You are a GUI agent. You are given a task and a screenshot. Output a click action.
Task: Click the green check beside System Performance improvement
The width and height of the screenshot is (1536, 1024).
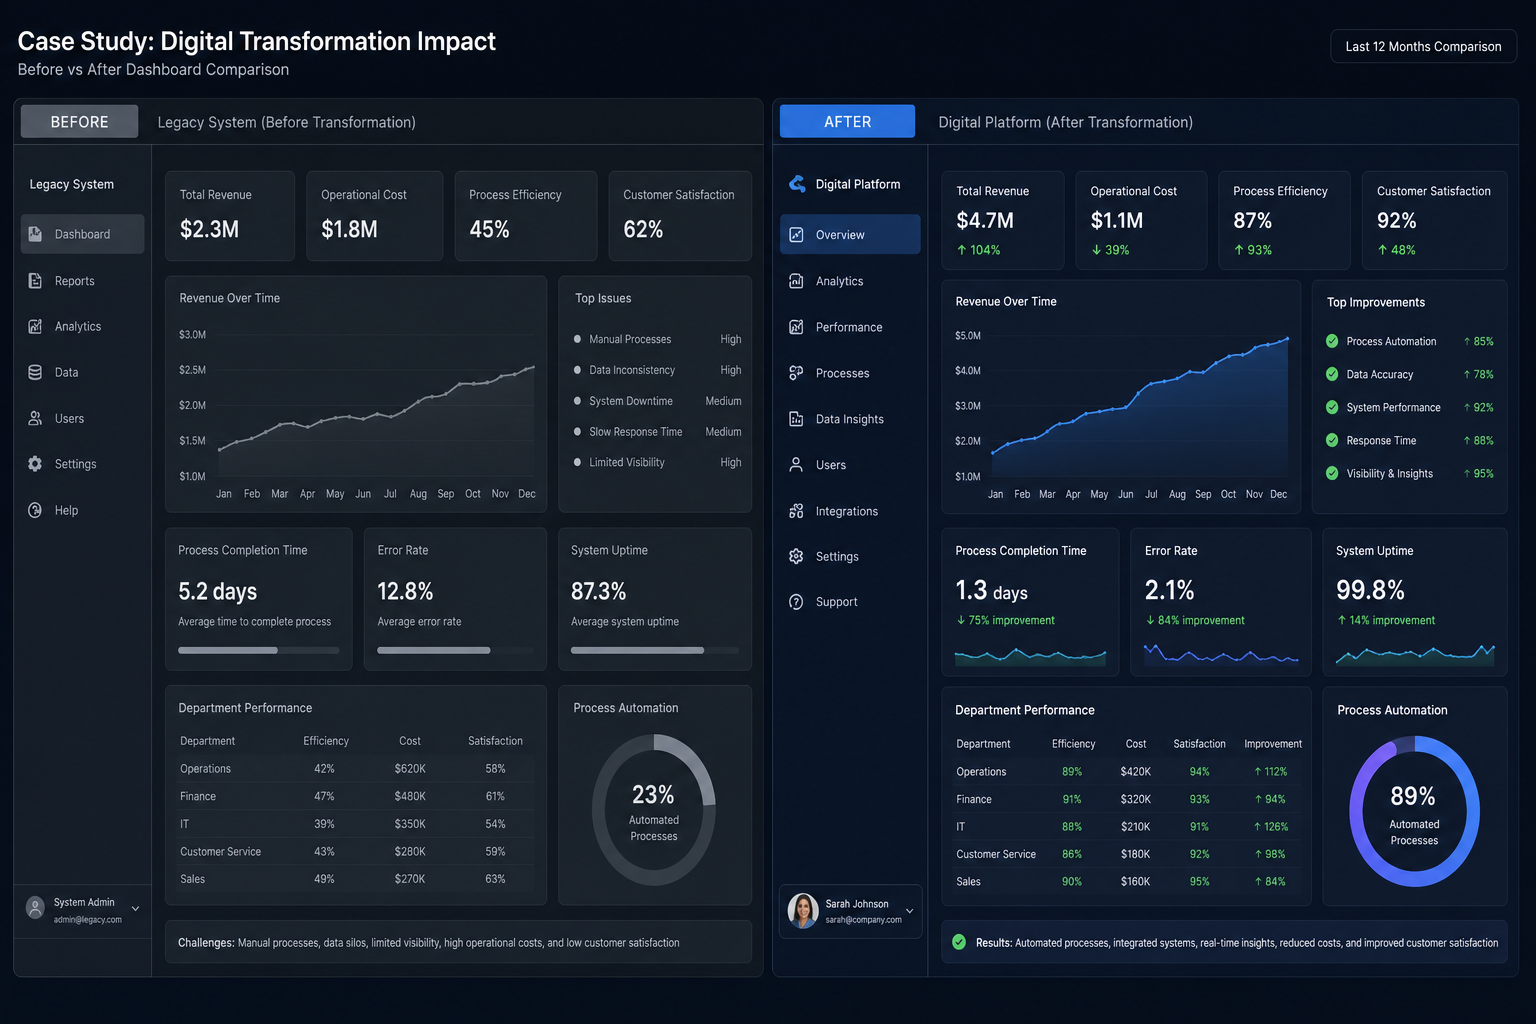pos(1332,407)
